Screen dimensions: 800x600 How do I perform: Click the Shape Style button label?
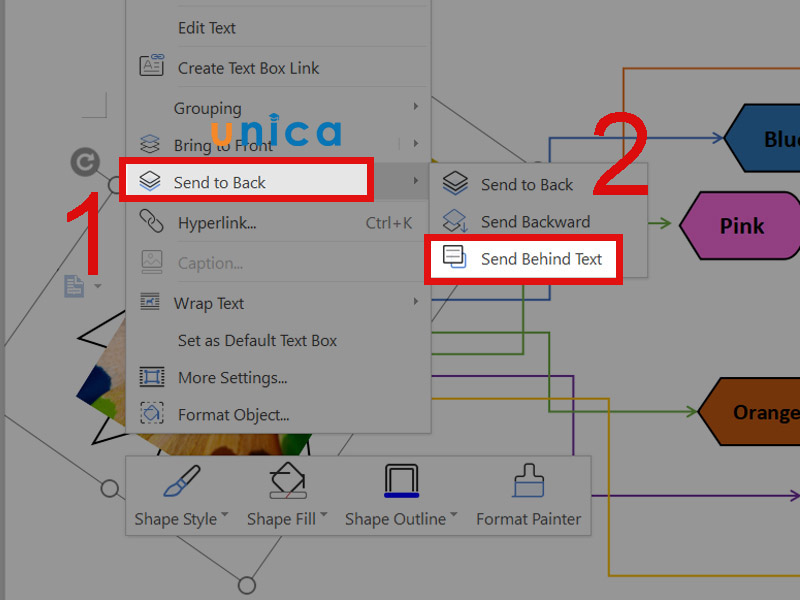(176, 519)
